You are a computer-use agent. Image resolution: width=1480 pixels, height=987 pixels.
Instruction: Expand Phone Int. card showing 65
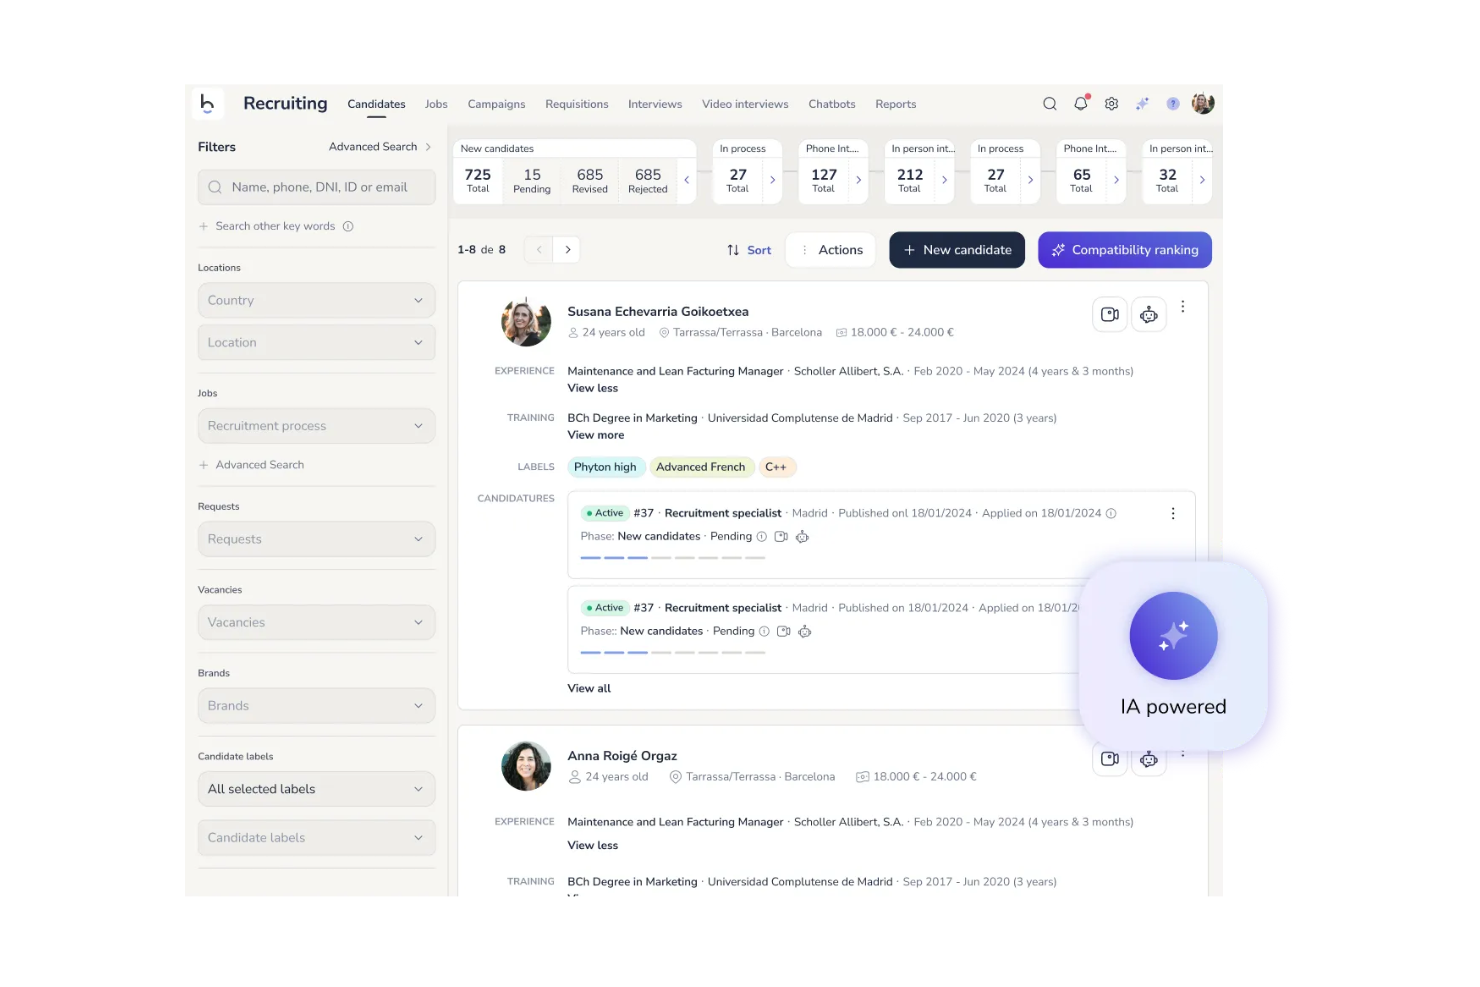[1116, 180]
